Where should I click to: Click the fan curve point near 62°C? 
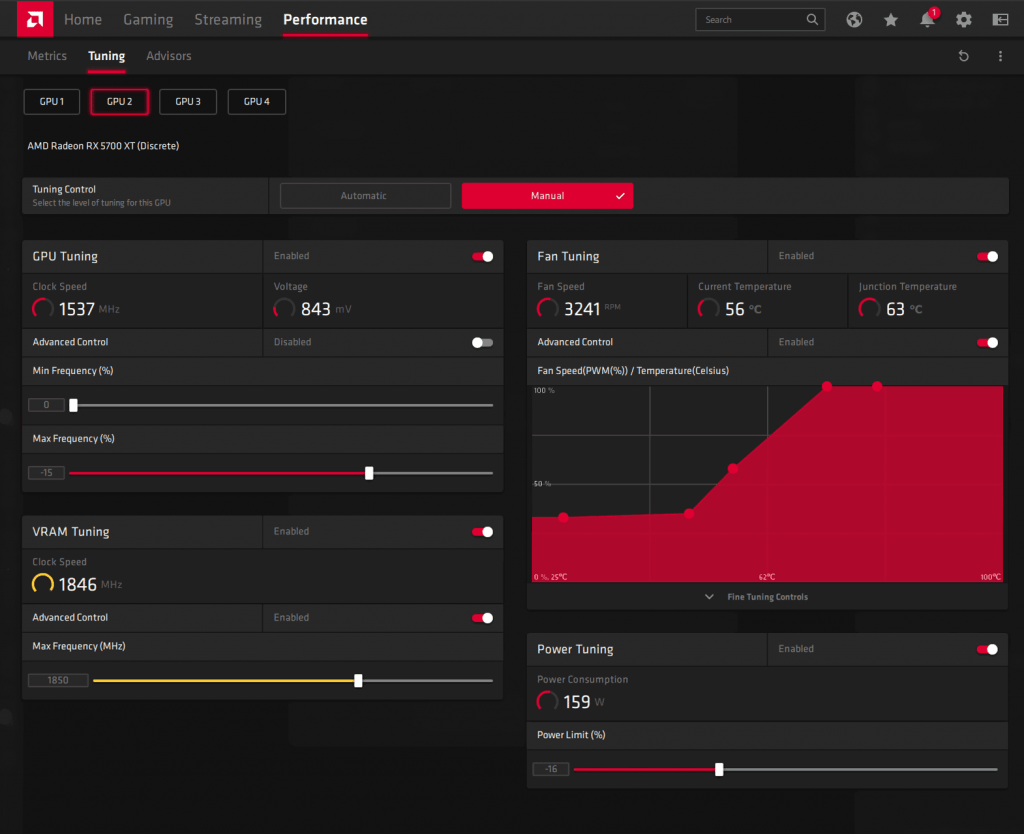pyautogui.click(x=733, y=468)
